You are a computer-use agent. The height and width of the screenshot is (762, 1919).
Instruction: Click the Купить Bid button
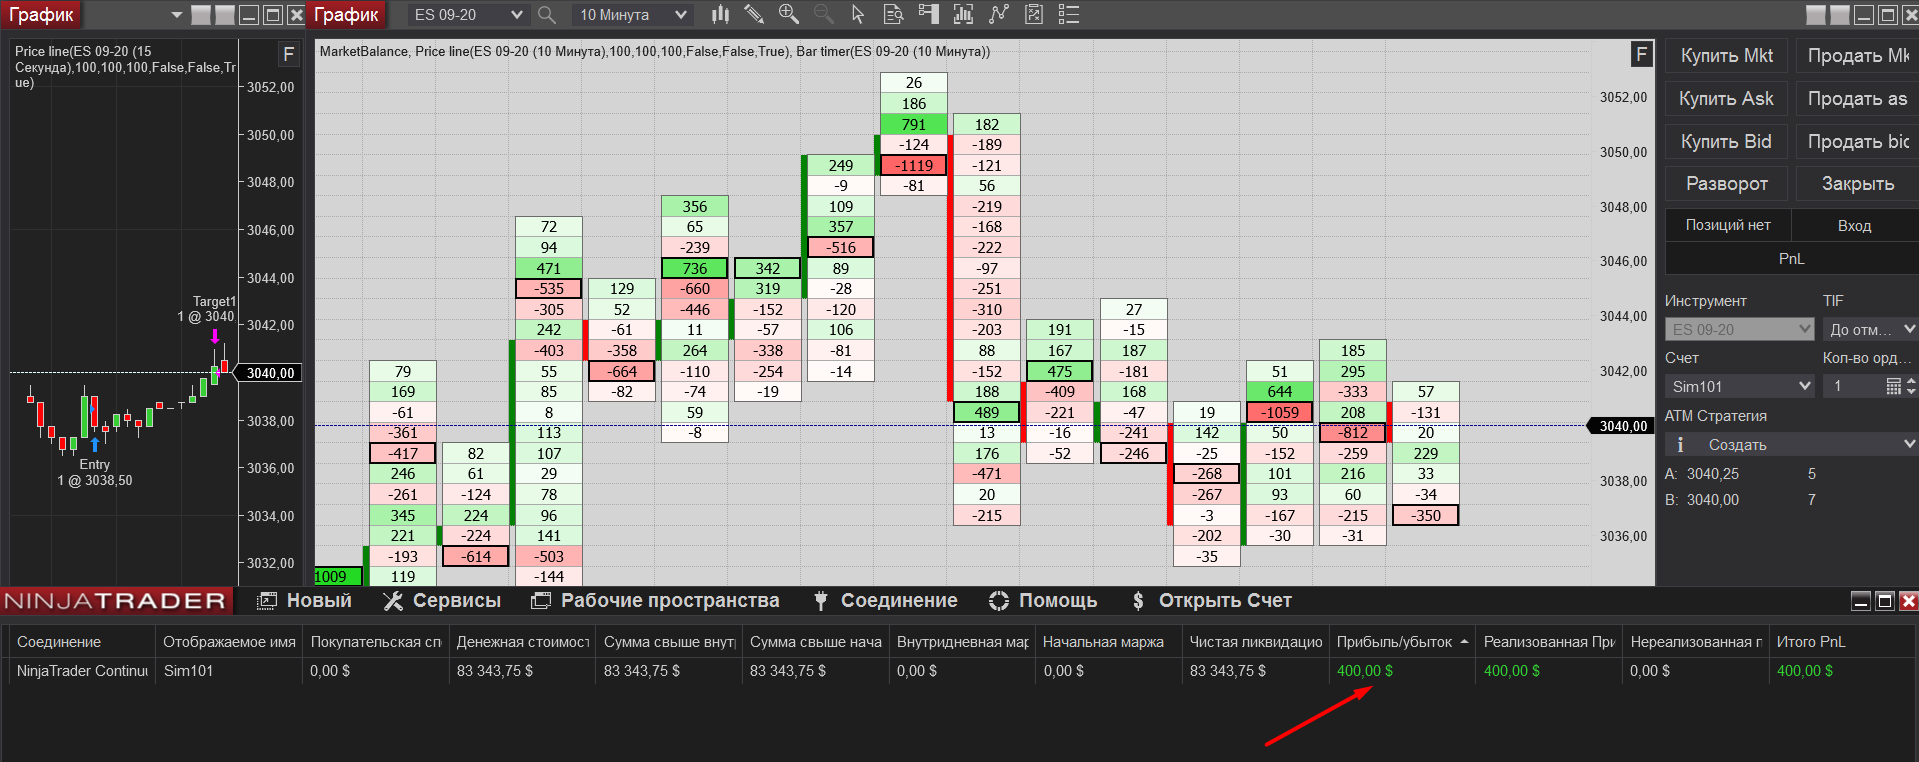(1727, 142)
